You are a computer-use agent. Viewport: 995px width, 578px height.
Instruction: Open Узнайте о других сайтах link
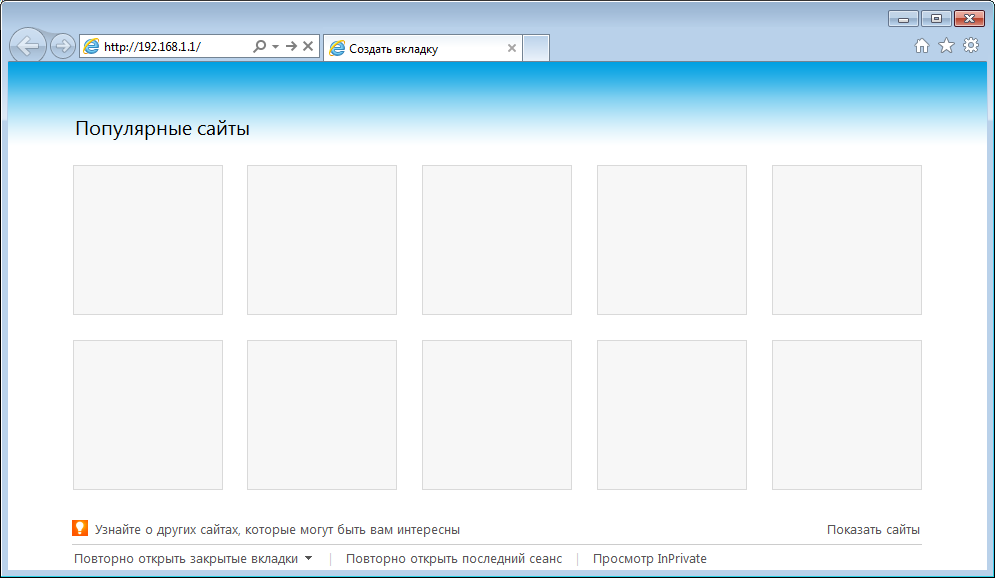(x=277, y=530)
